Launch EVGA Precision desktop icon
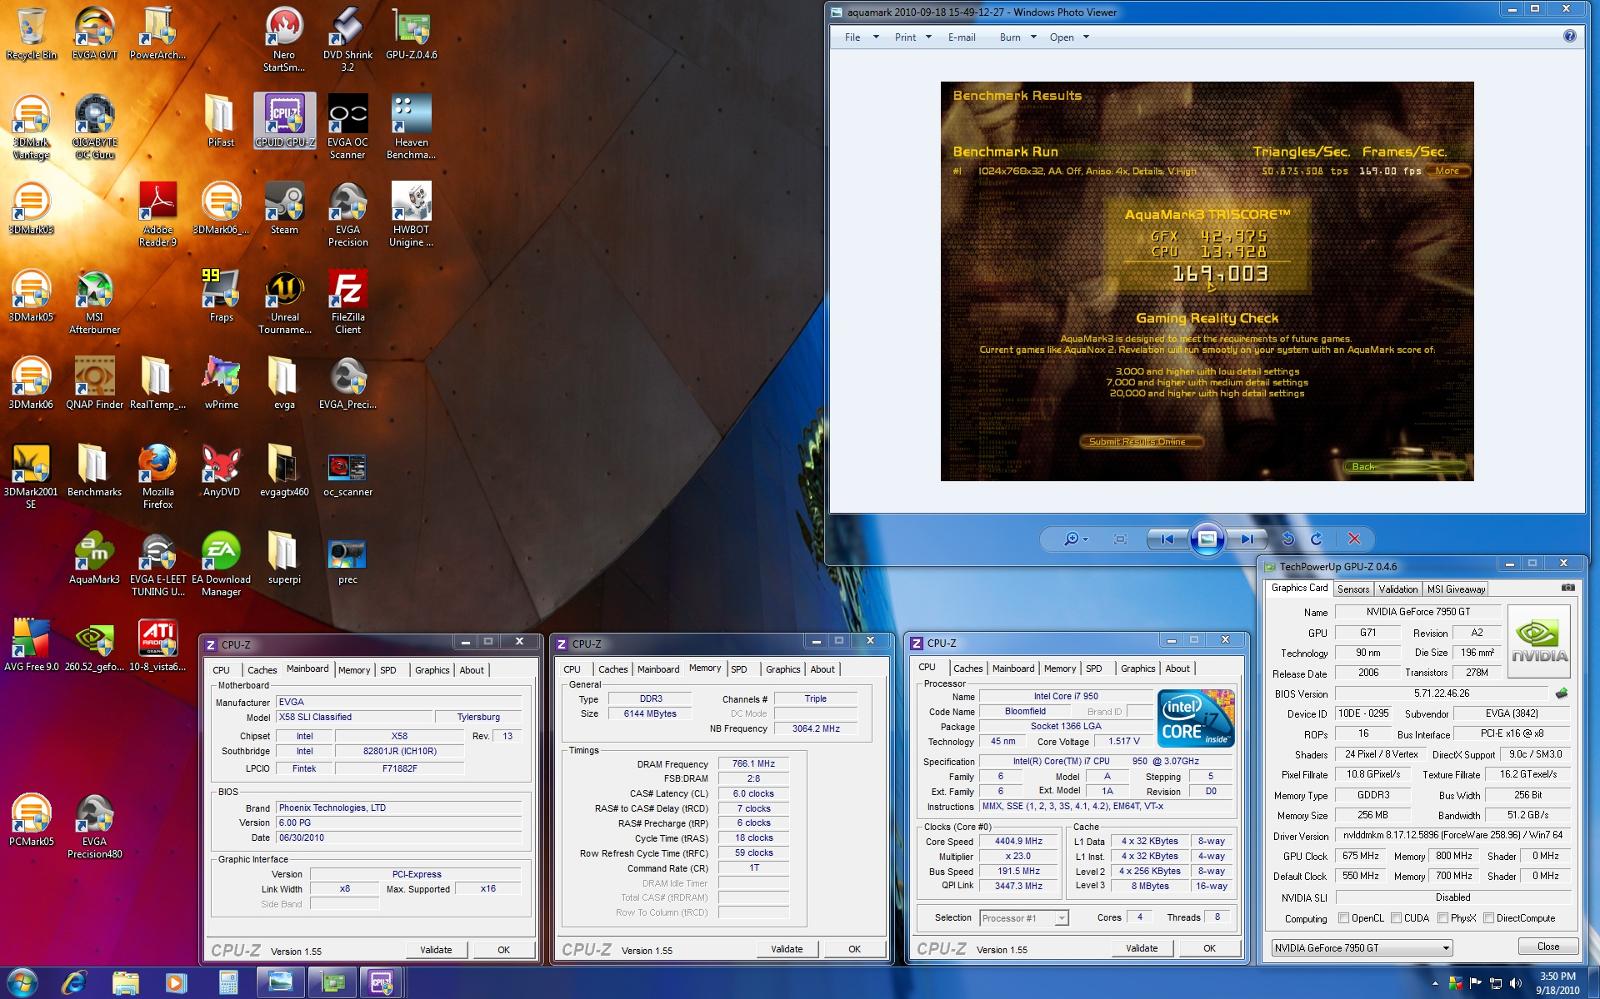This screenshot has height=999, width=1600. click(x=347, y=214)
